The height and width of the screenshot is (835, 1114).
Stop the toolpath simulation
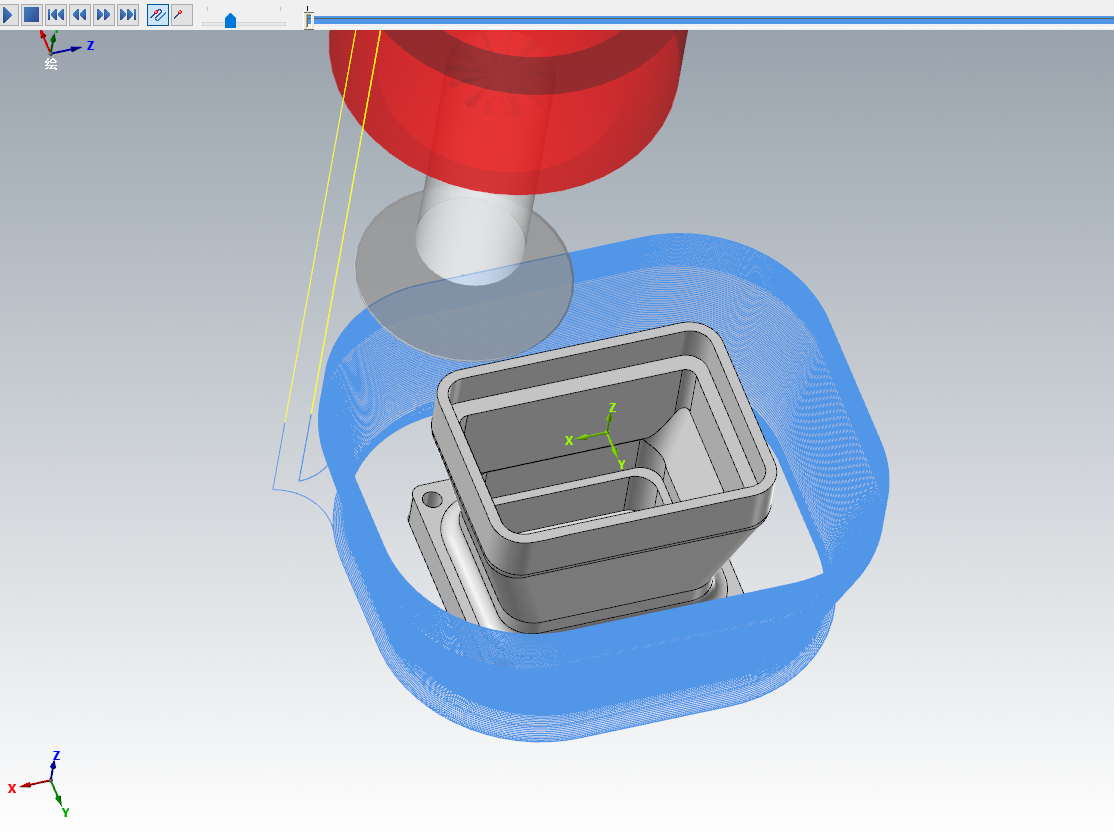[x=31, y=15]
